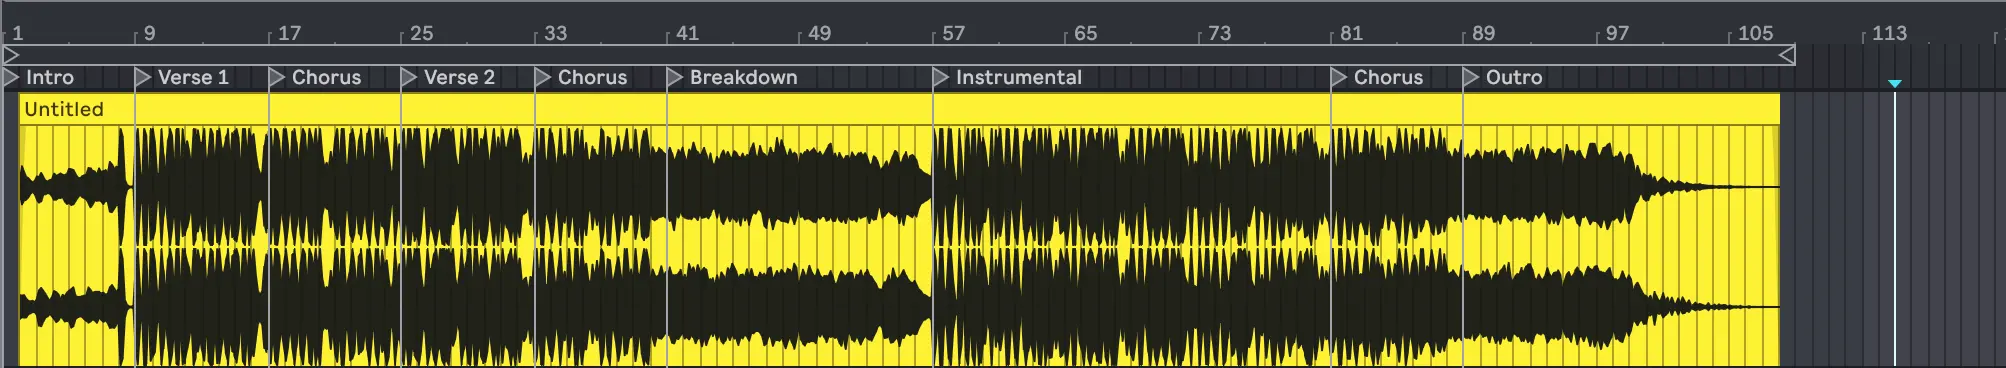This screenshot has height=368, width=2006.
Task: Click bar 97 in the beat ruler
Action: click(1617, 33)
